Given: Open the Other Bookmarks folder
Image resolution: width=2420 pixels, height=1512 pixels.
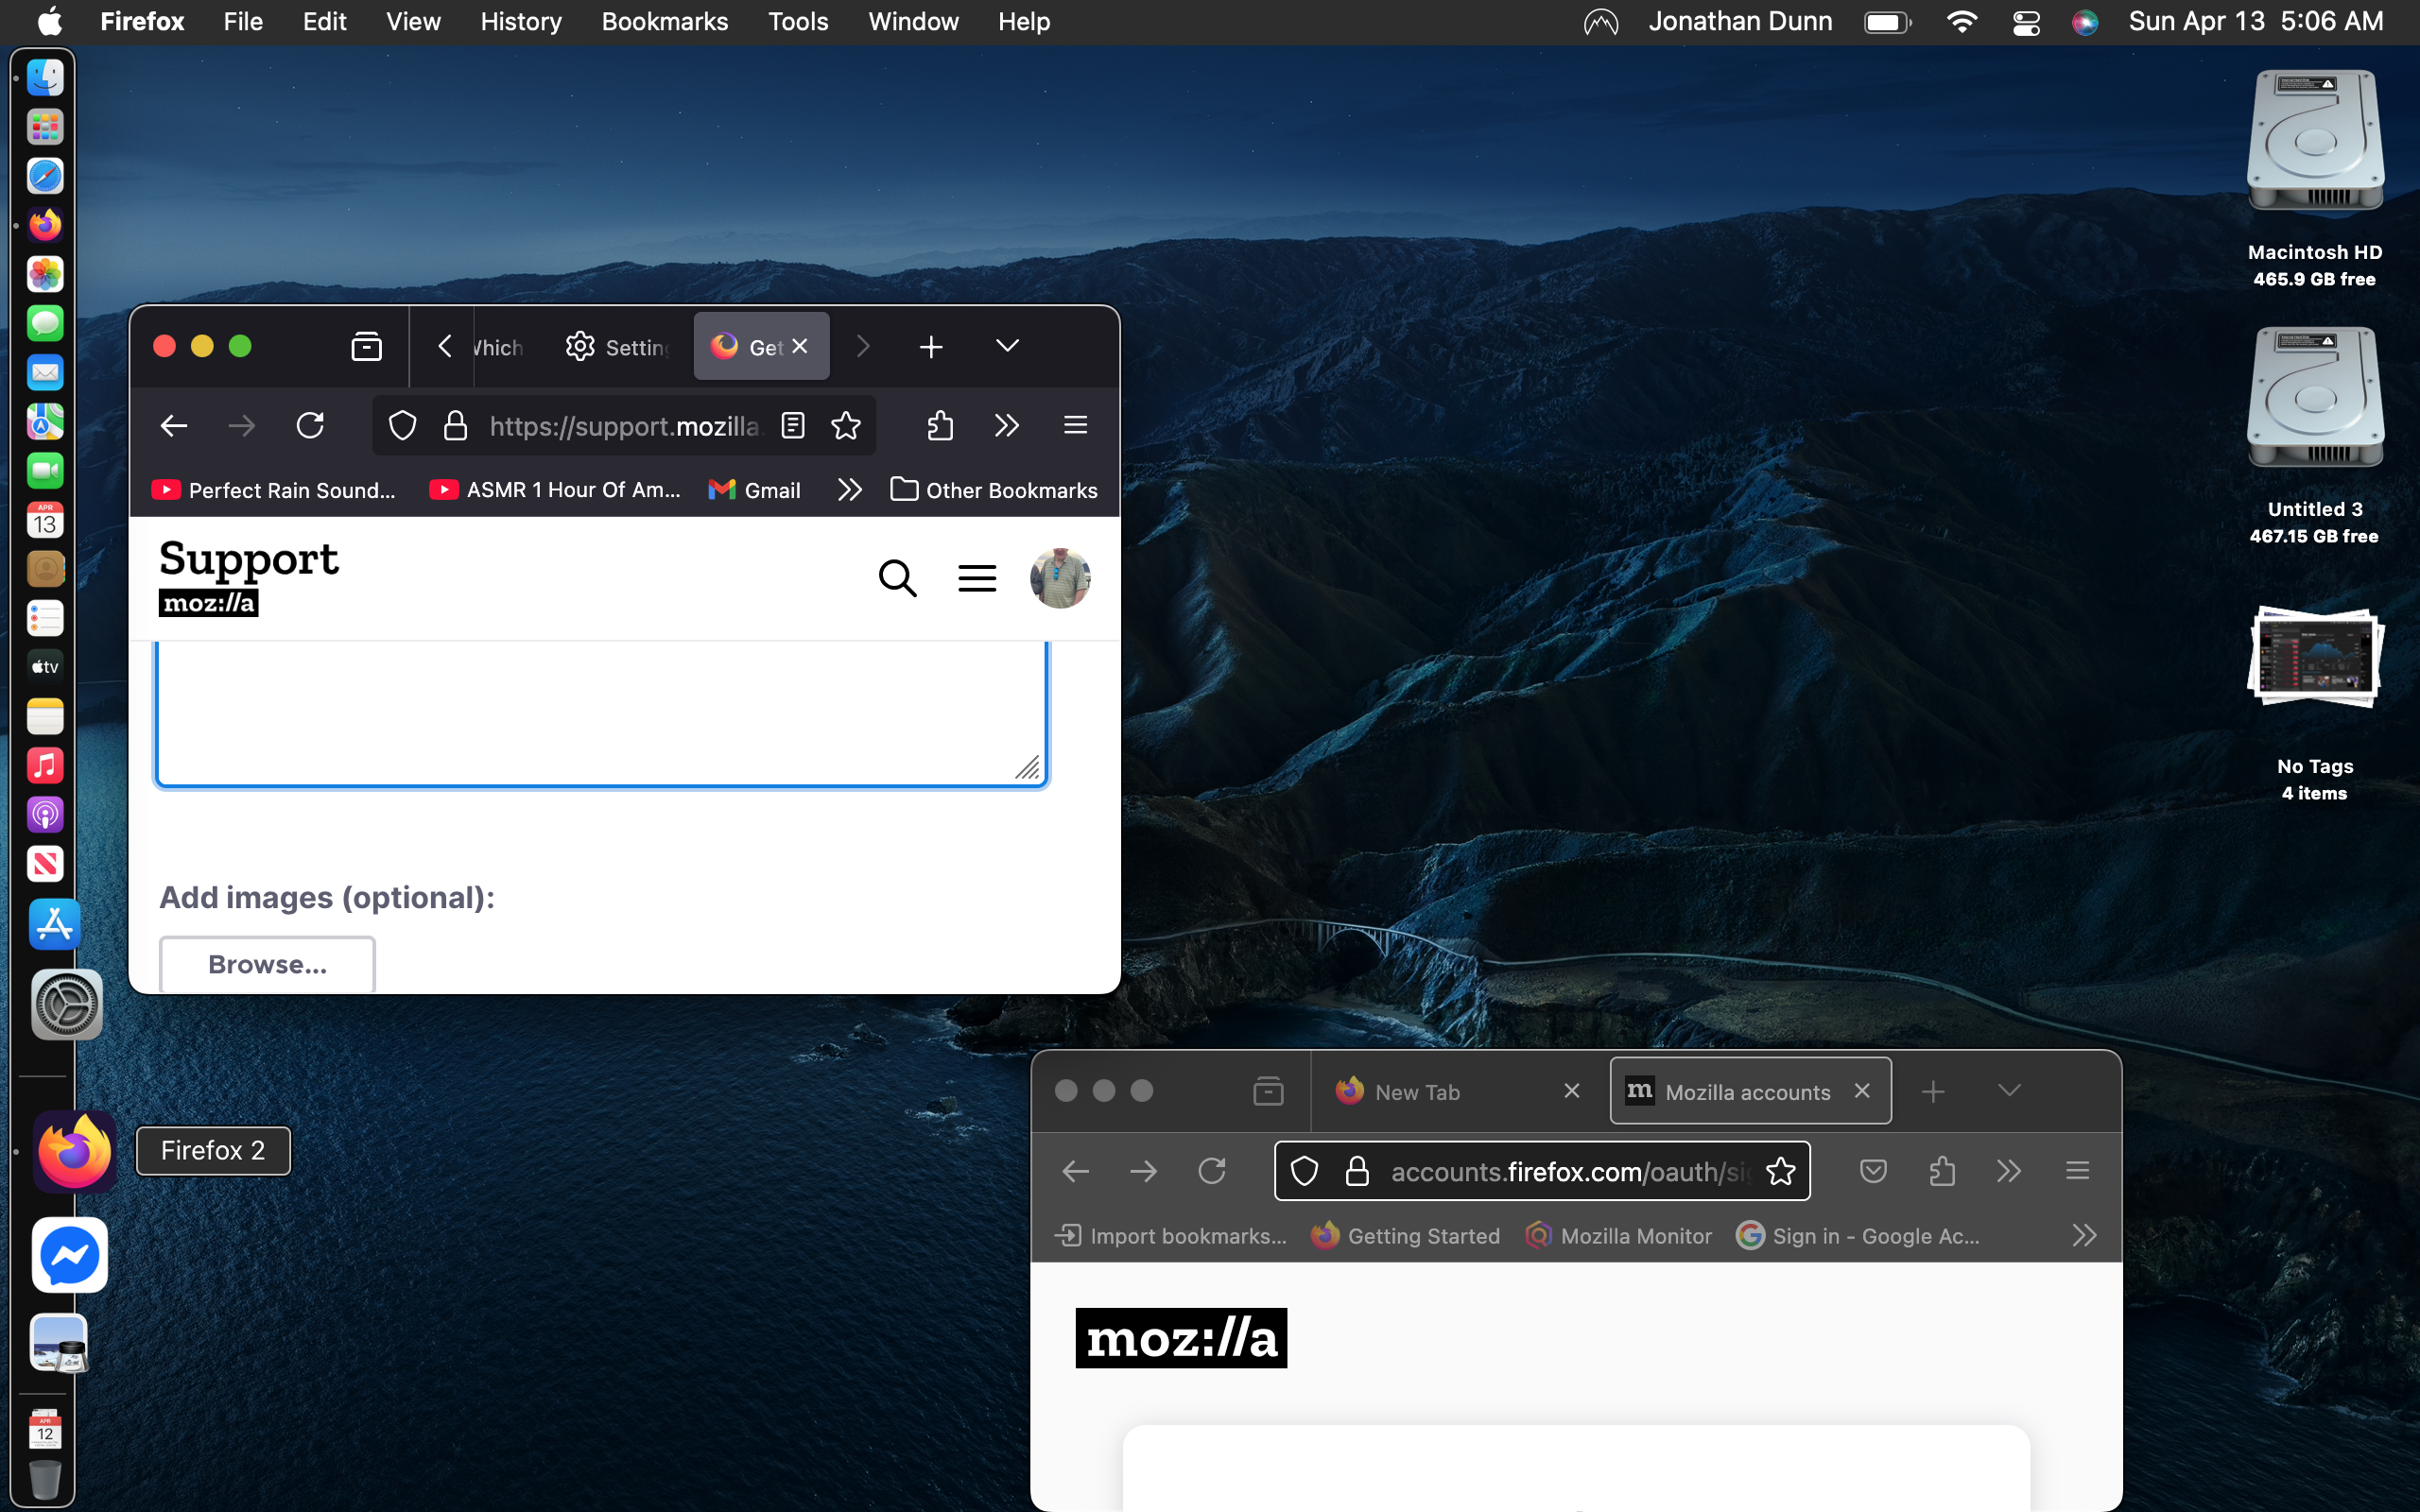Looking at the screenshot, I should [994, 490].
